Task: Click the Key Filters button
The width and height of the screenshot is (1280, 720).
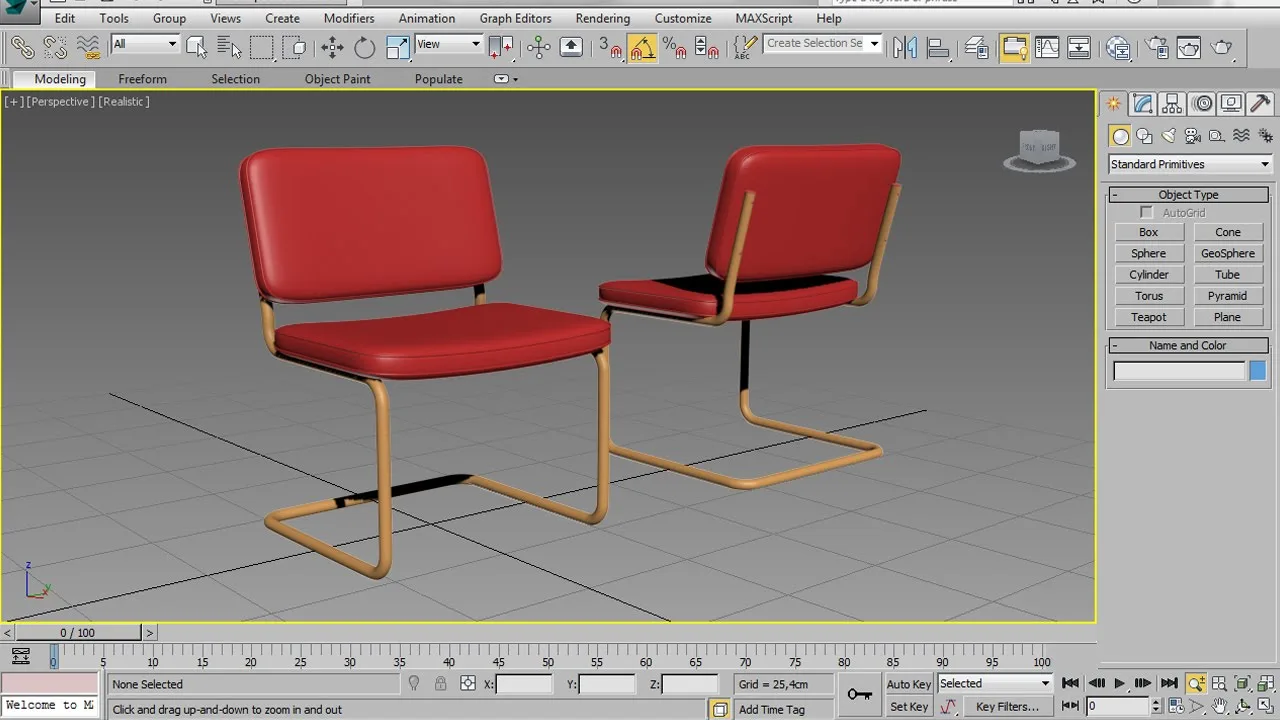Action: point(1008,707)
